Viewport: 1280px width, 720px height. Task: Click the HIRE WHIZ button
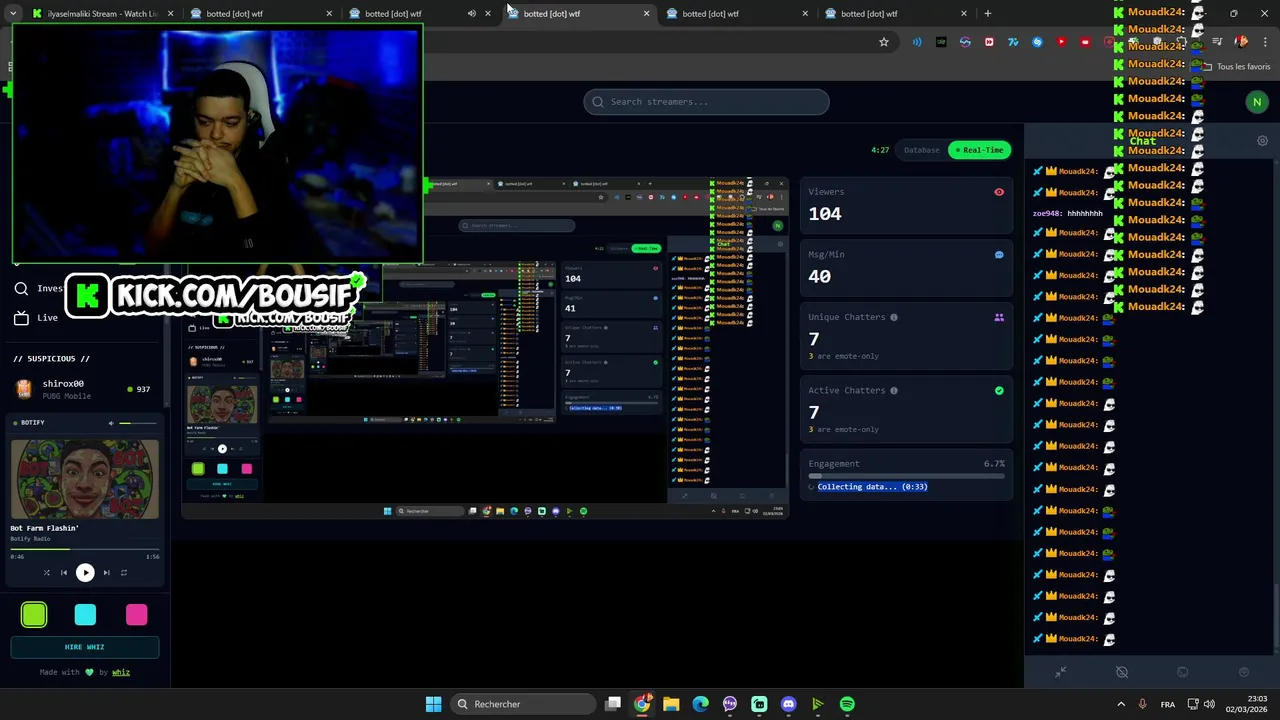tap(85, 647)
